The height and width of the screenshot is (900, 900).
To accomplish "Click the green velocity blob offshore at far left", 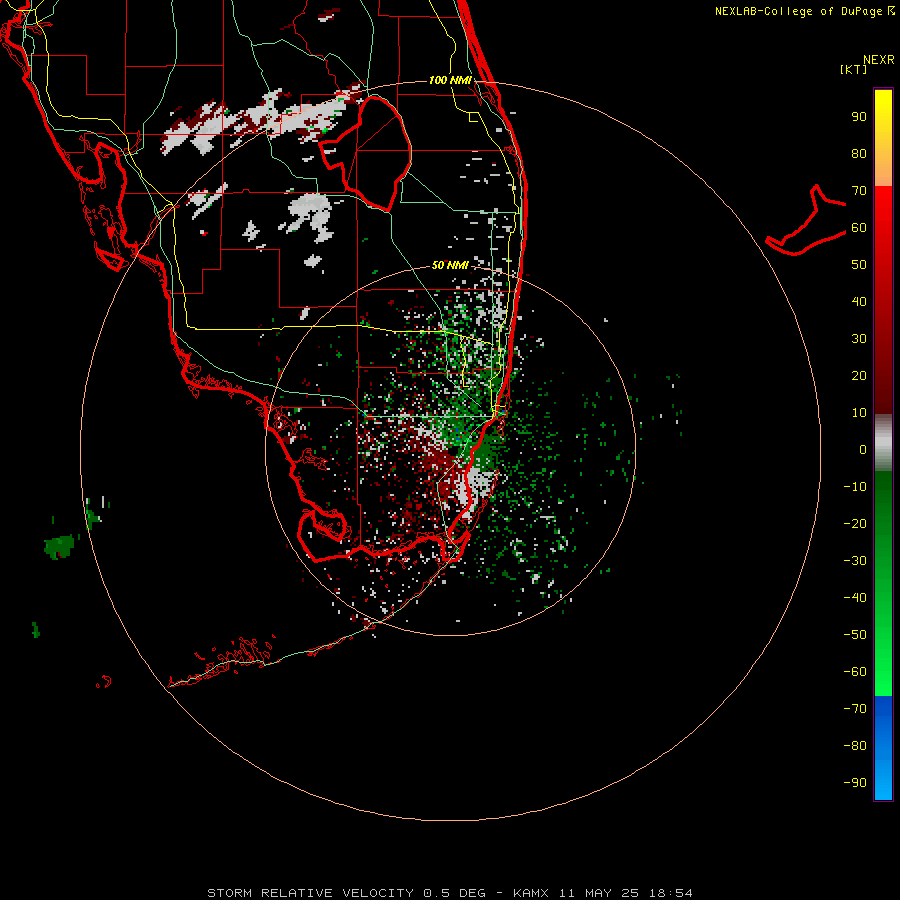I will pyautogui.click(x=59, y=546).
